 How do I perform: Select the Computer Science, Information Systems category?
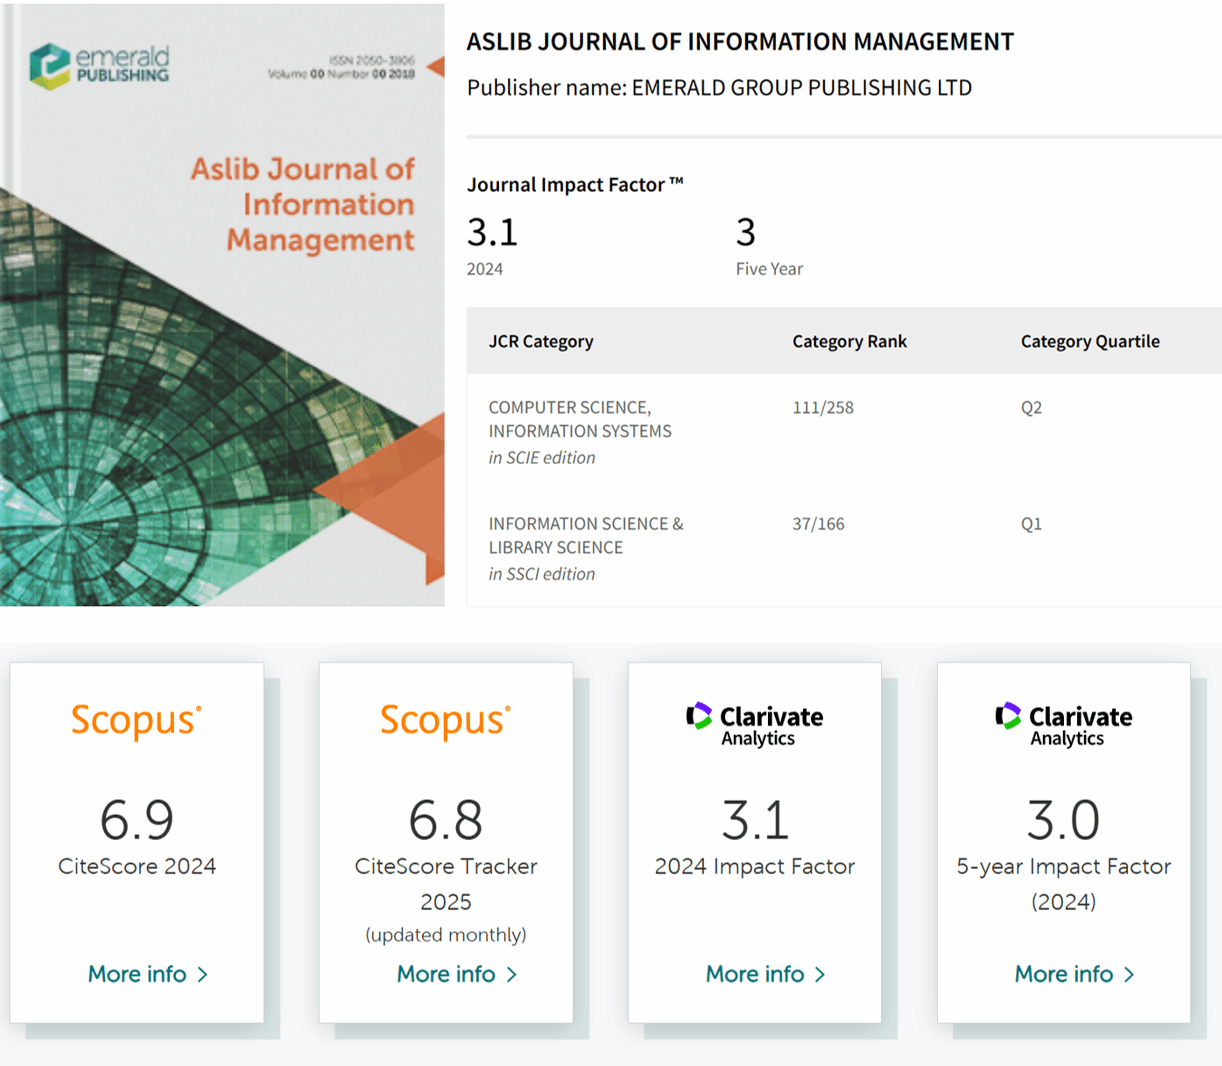[x=580, y=419]
